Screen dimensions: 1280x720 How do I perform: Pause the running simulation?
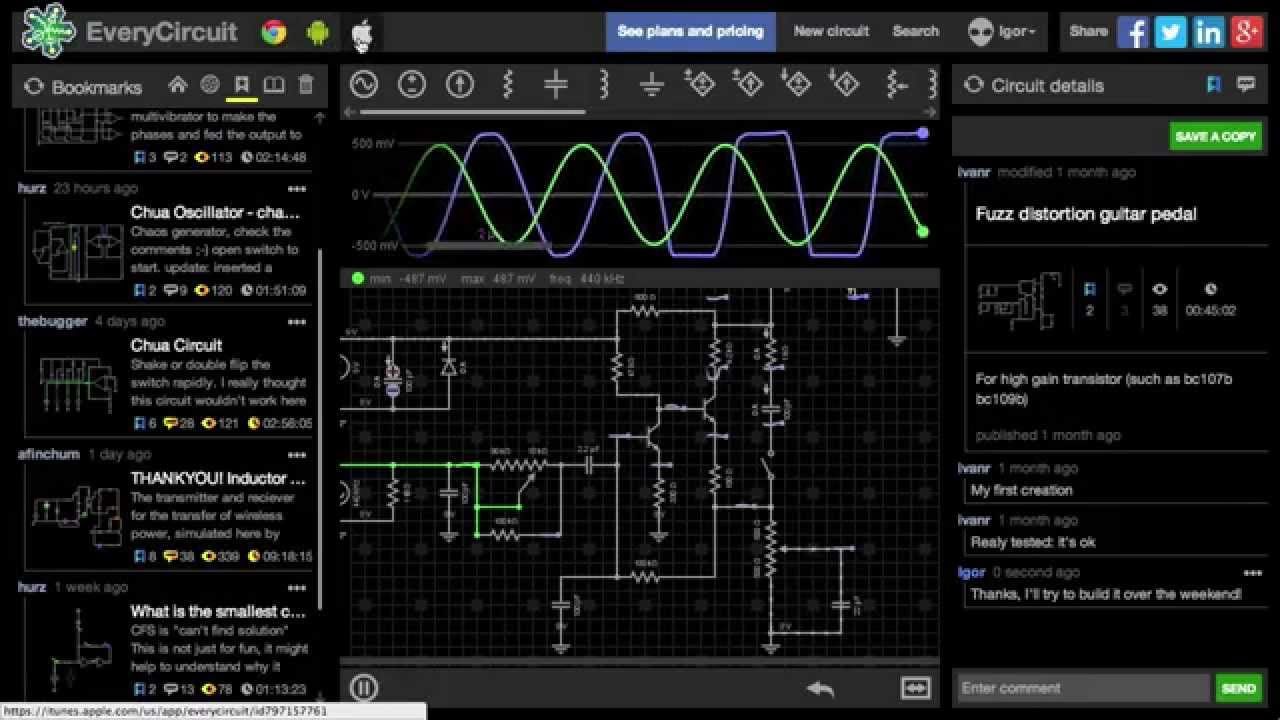(x=364, y=688)
